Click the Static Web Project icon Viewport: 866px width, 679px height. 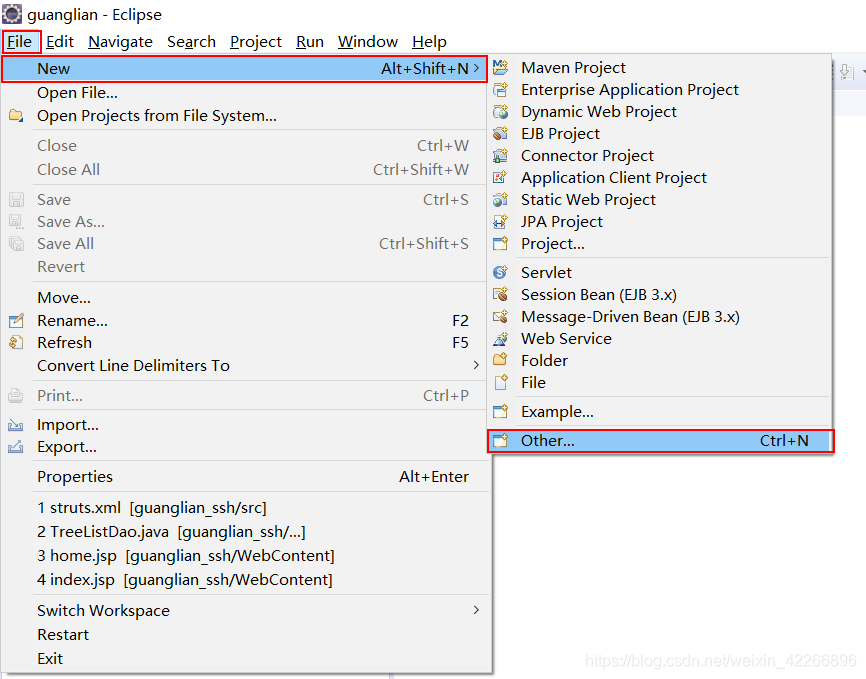click(x=500, y=199)
